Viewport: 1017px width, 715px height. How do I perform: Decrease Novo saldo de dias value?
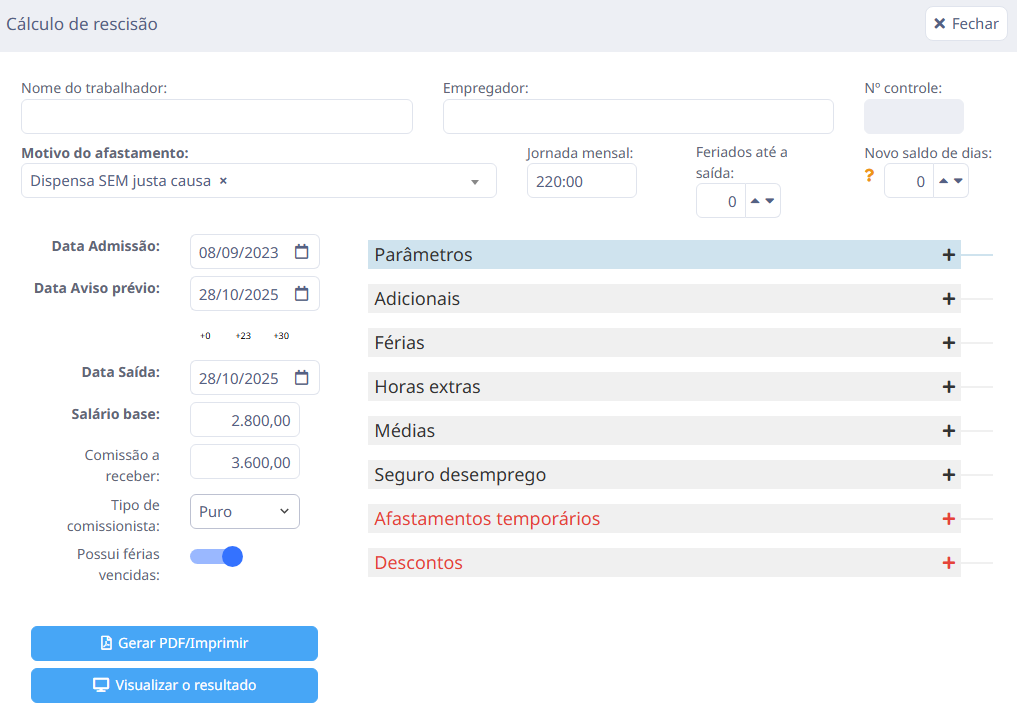(959, 181)
